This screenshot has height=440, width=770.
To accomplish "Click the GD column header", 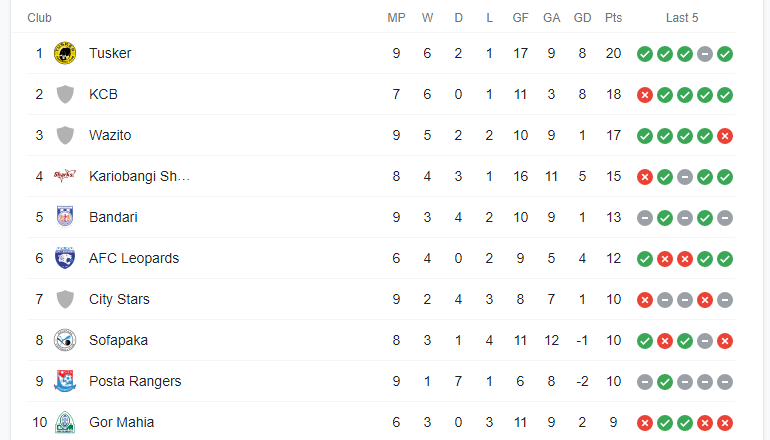I will [x=582, y=18].
